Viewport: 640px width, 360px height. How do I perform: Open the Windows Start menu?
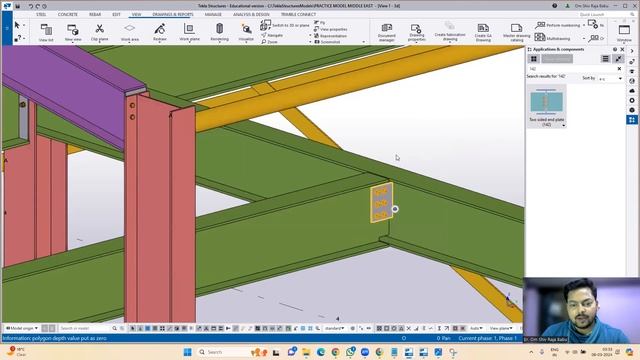pos(188,352)
